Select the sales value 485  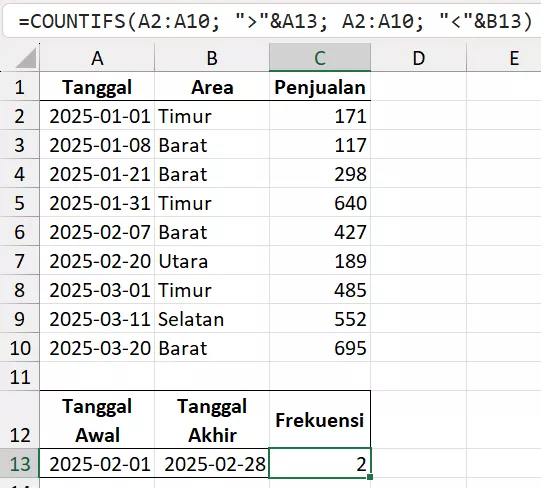click(x=320, y=290)
